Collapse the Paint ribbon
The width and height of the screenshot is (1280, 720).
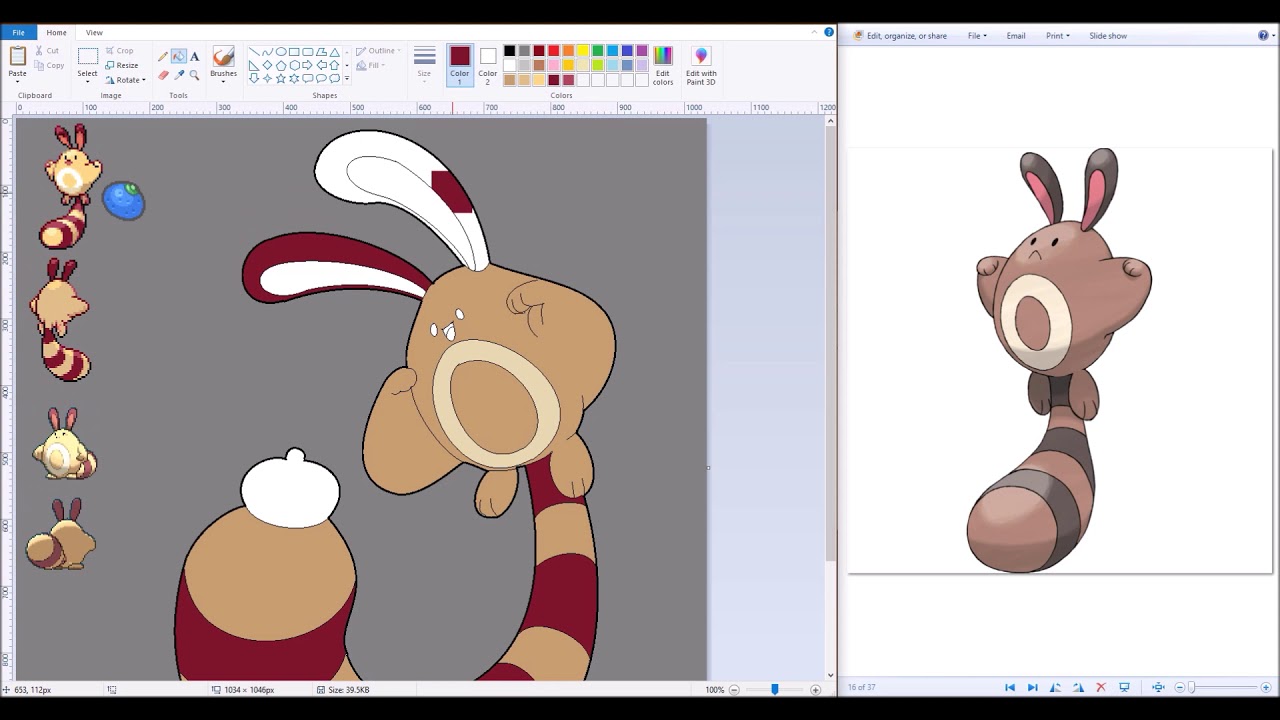point(814,32)
